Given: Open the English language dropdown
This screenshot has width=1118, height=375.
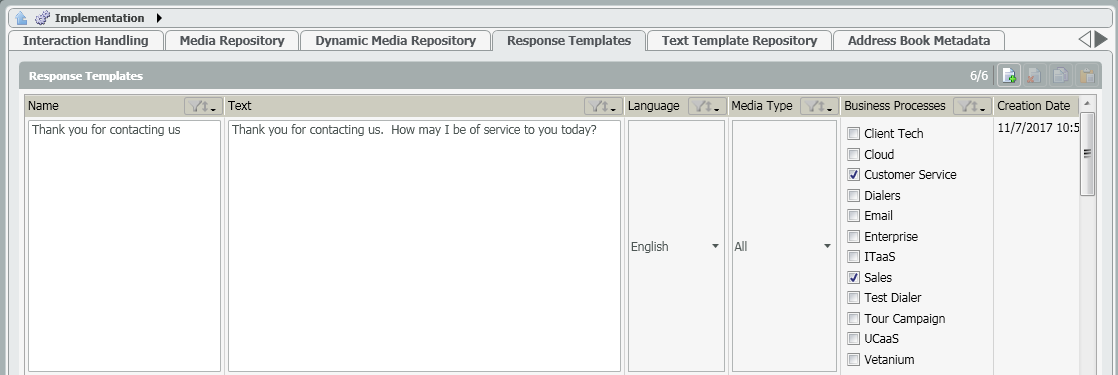Looking at the screenshot, I should [x=676, y=246].
